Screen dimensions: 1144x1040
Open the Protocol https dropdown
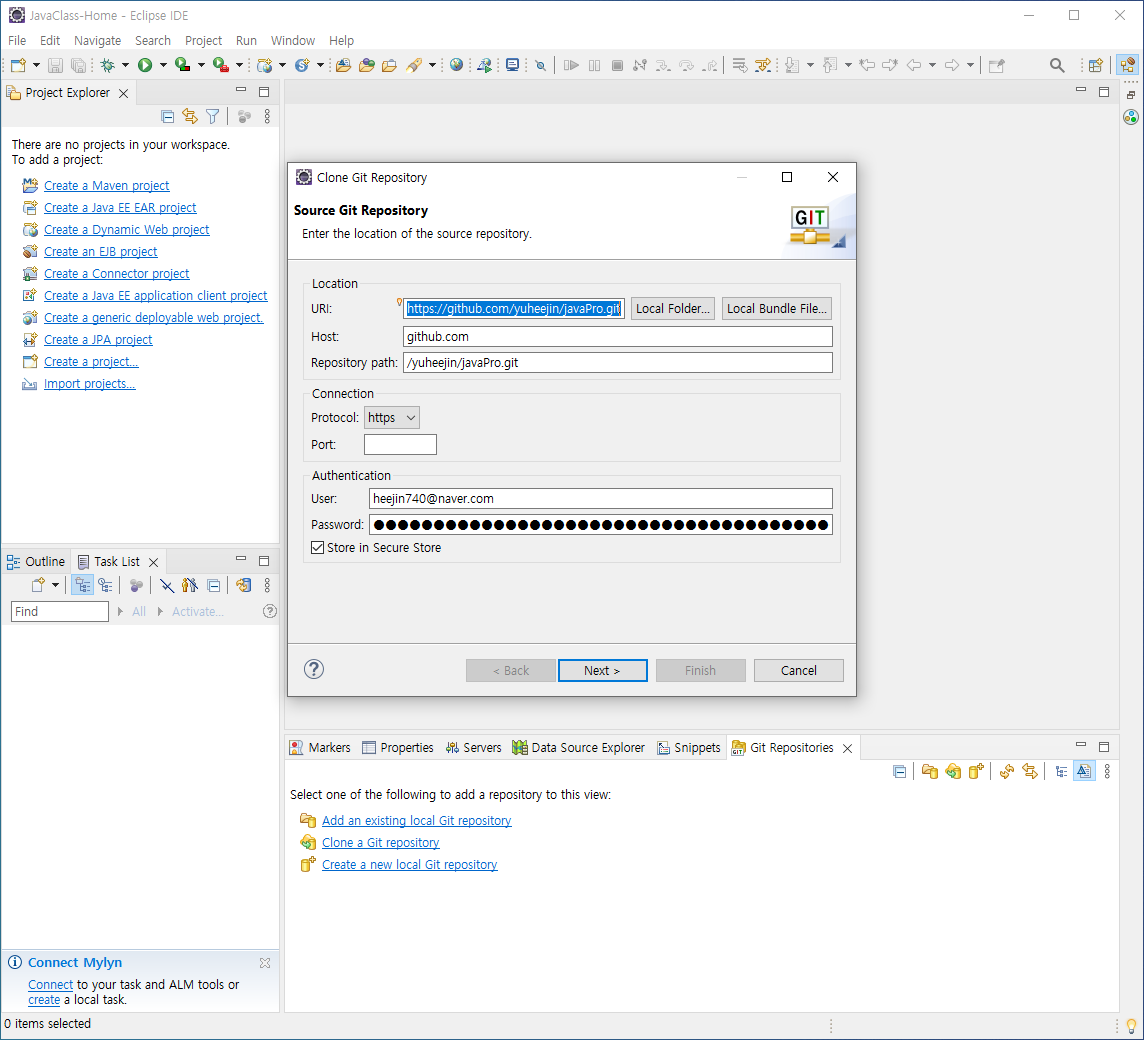coord(392,417)
